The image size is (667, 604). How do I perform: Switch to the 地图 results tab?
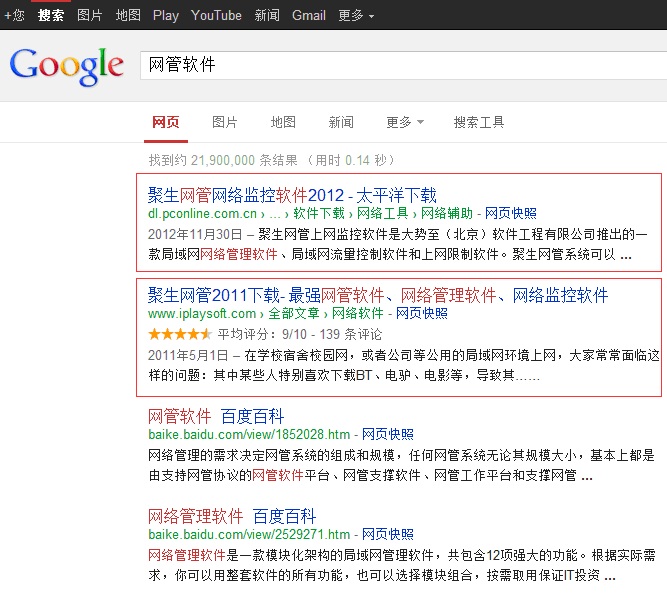283,123
